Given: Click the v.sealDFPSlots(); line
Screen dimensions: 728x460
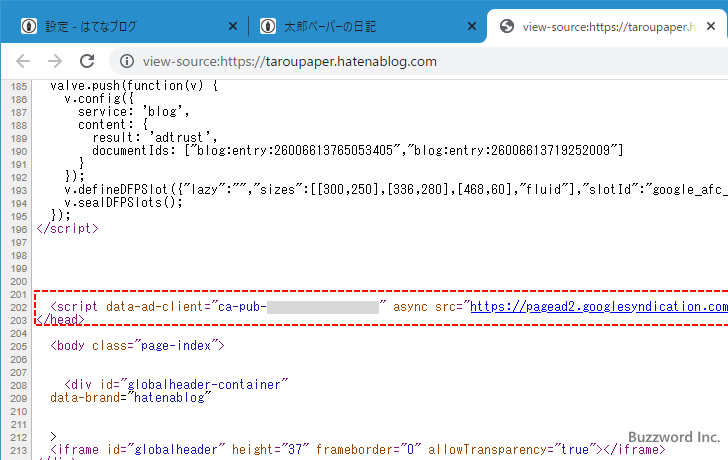Looking at the screenshot, I should pos(124,203).
